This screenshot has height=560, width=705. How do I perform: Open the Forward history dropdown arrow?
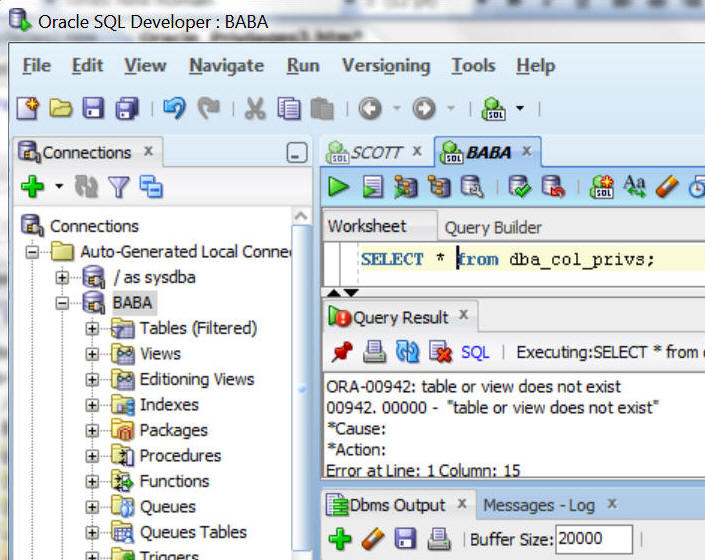[x=451, y=108]
